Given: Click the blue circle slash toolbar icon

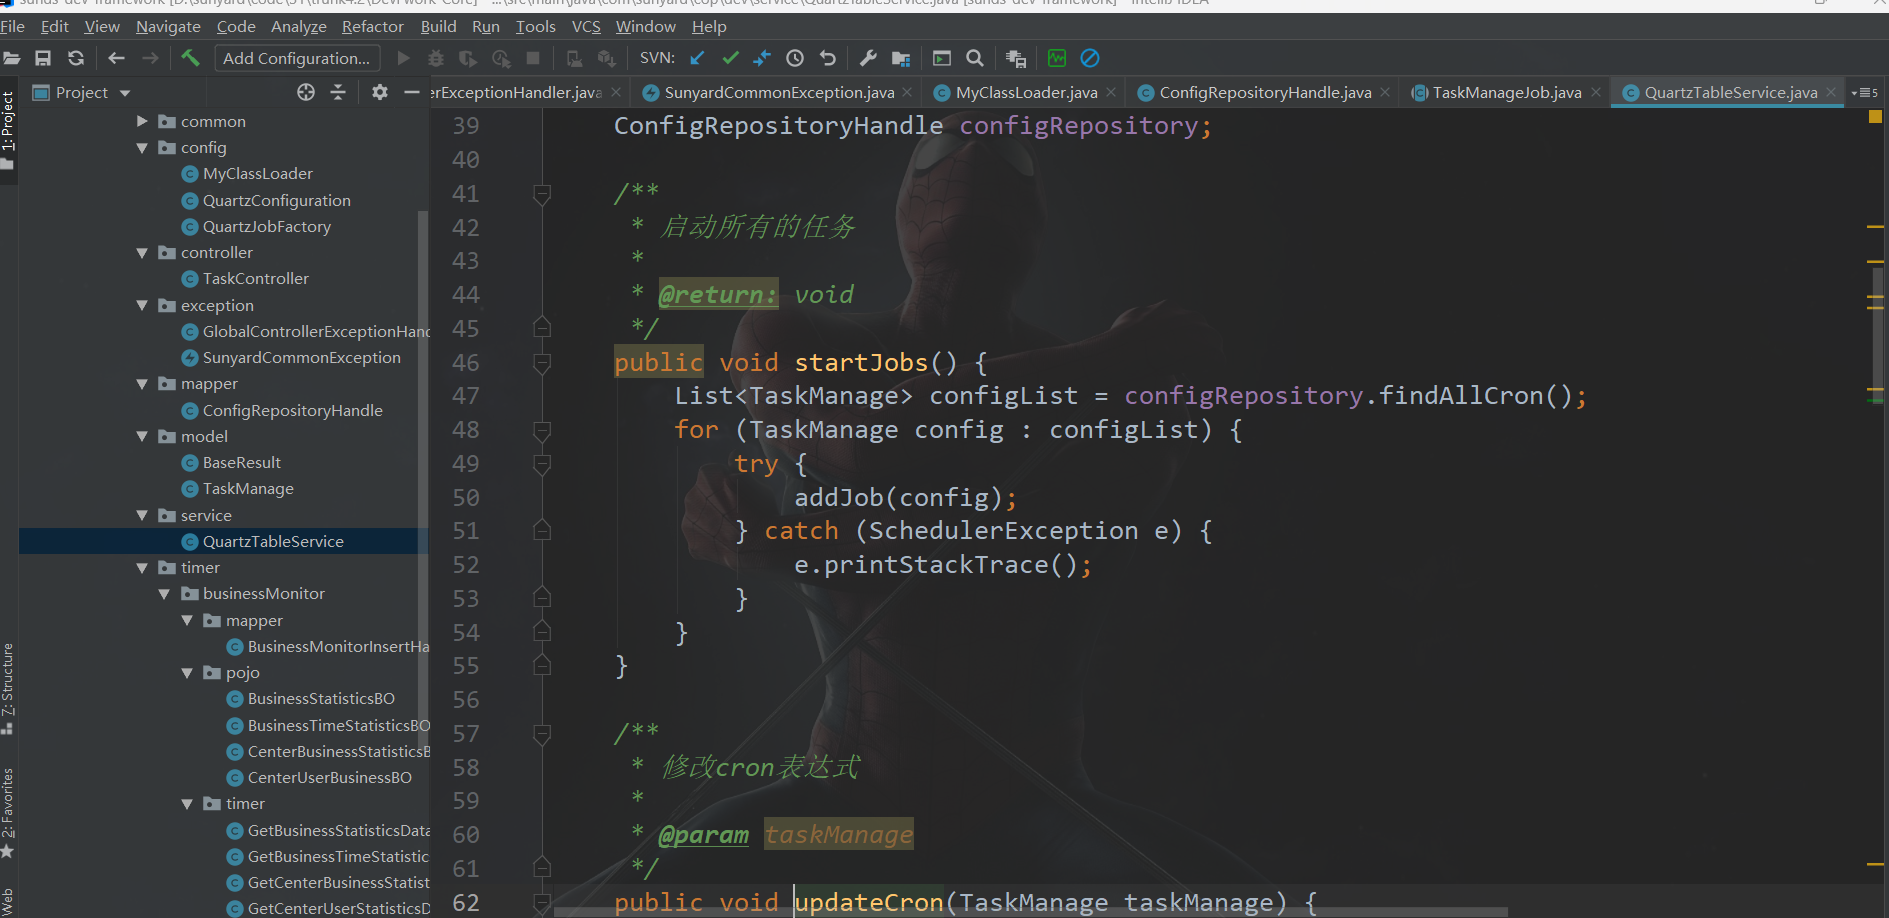Looking at the screenshot, I should (1090, 58).
